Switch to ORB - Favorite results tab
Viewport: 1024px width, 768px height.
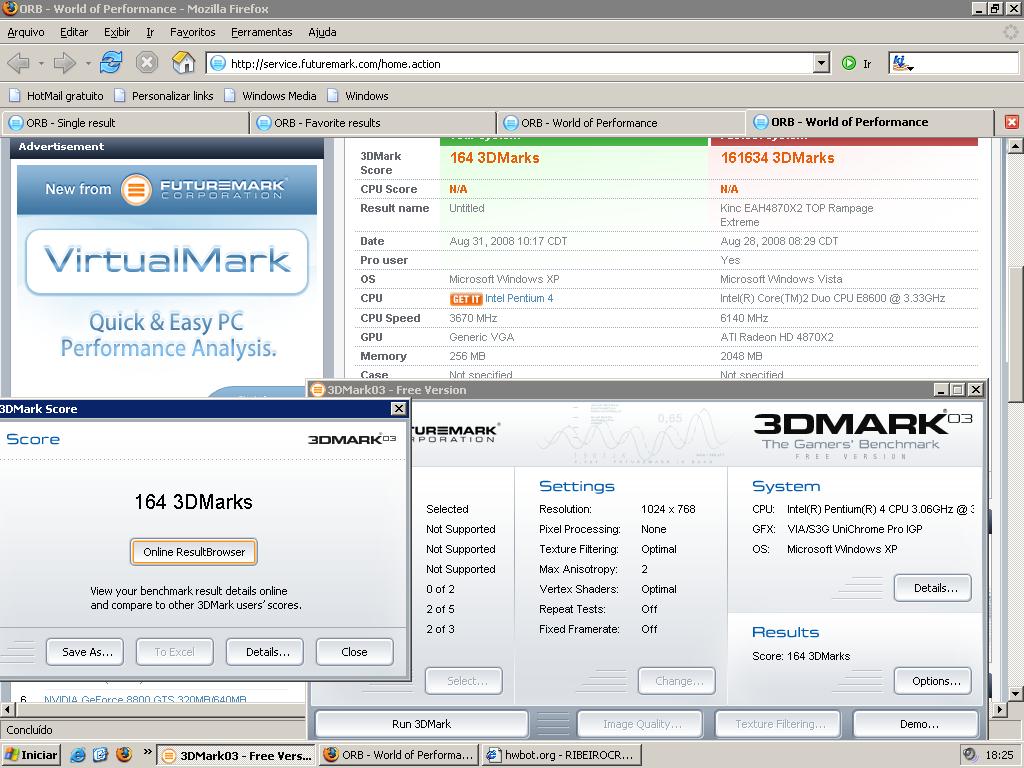pos(373,123)
